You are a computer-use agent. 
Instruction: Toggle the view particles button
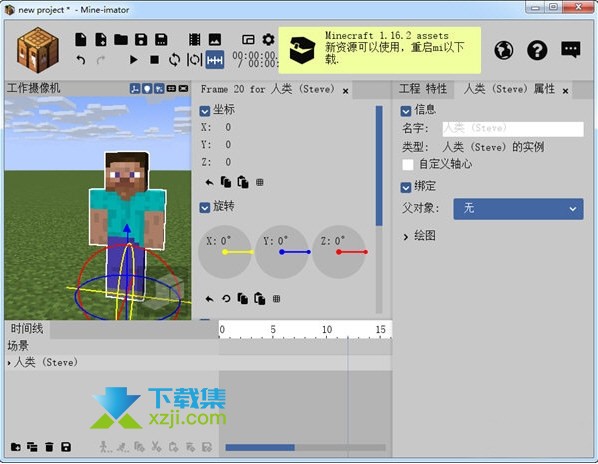point(159,88)
